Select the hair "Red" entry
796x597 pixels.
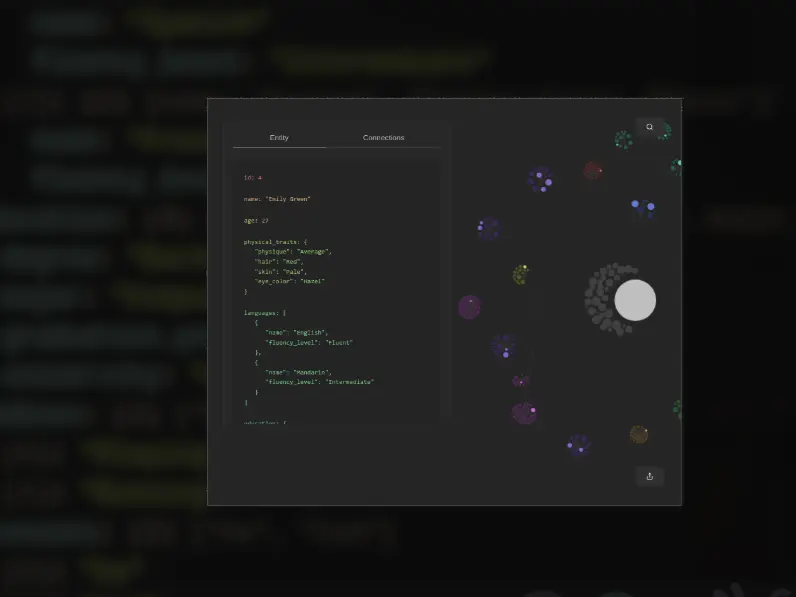pos(293,261)
